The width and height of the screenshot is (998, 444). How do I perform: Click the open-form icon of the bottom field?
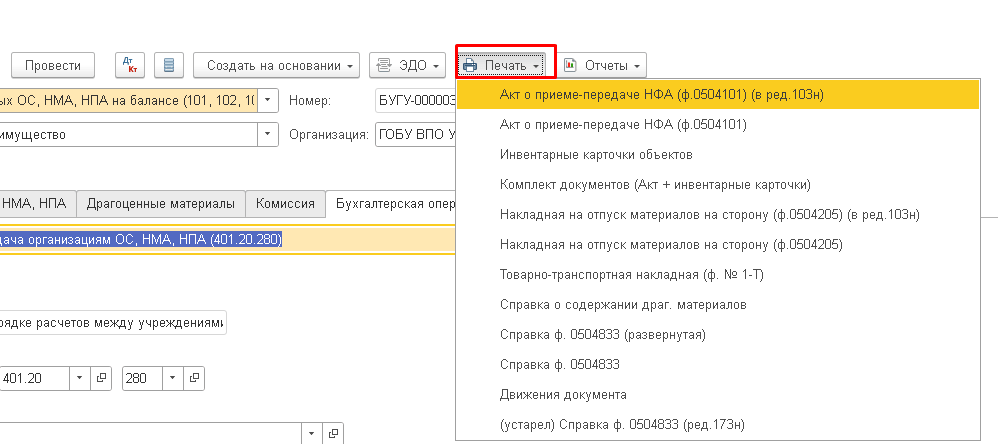click(335, 434)
